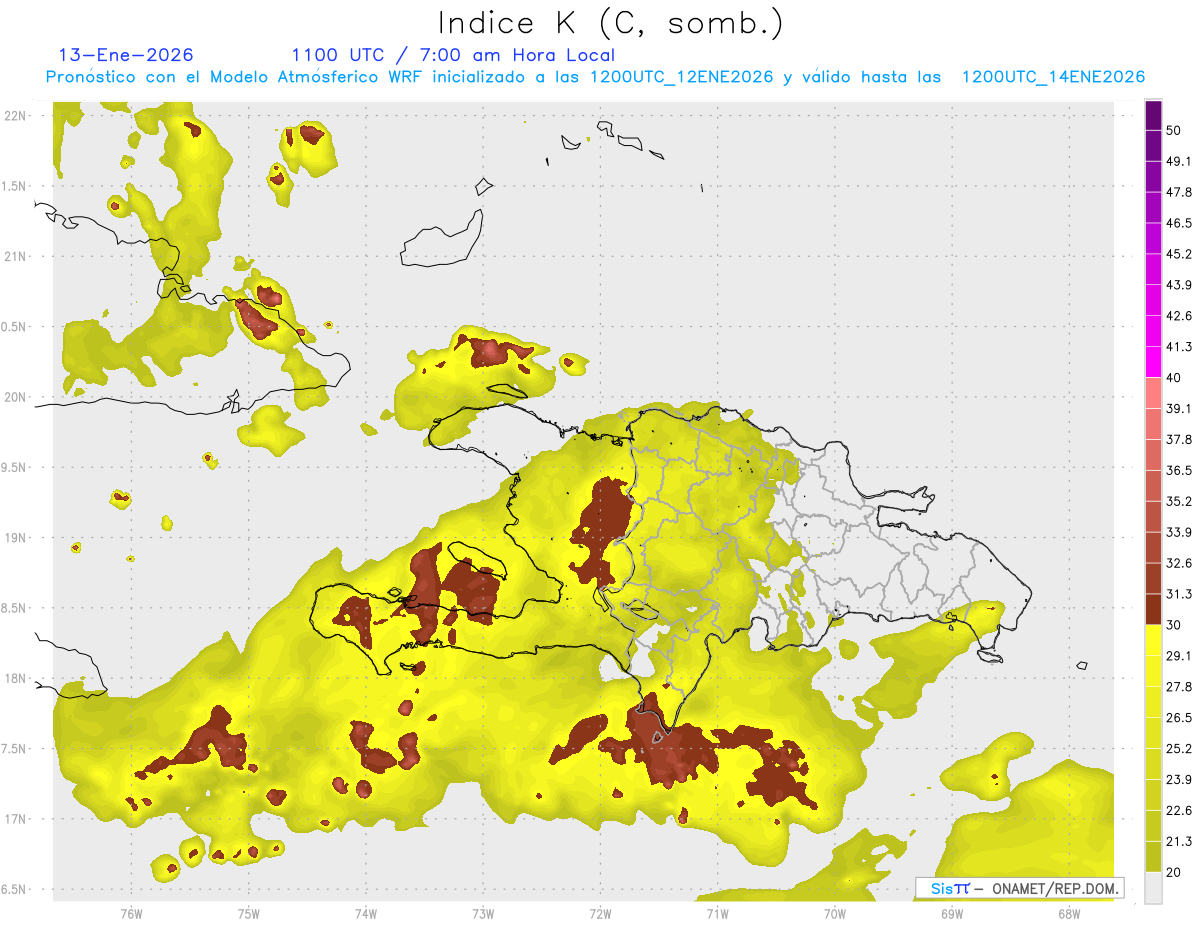Click the 19N latitude label

click(16, 538)
